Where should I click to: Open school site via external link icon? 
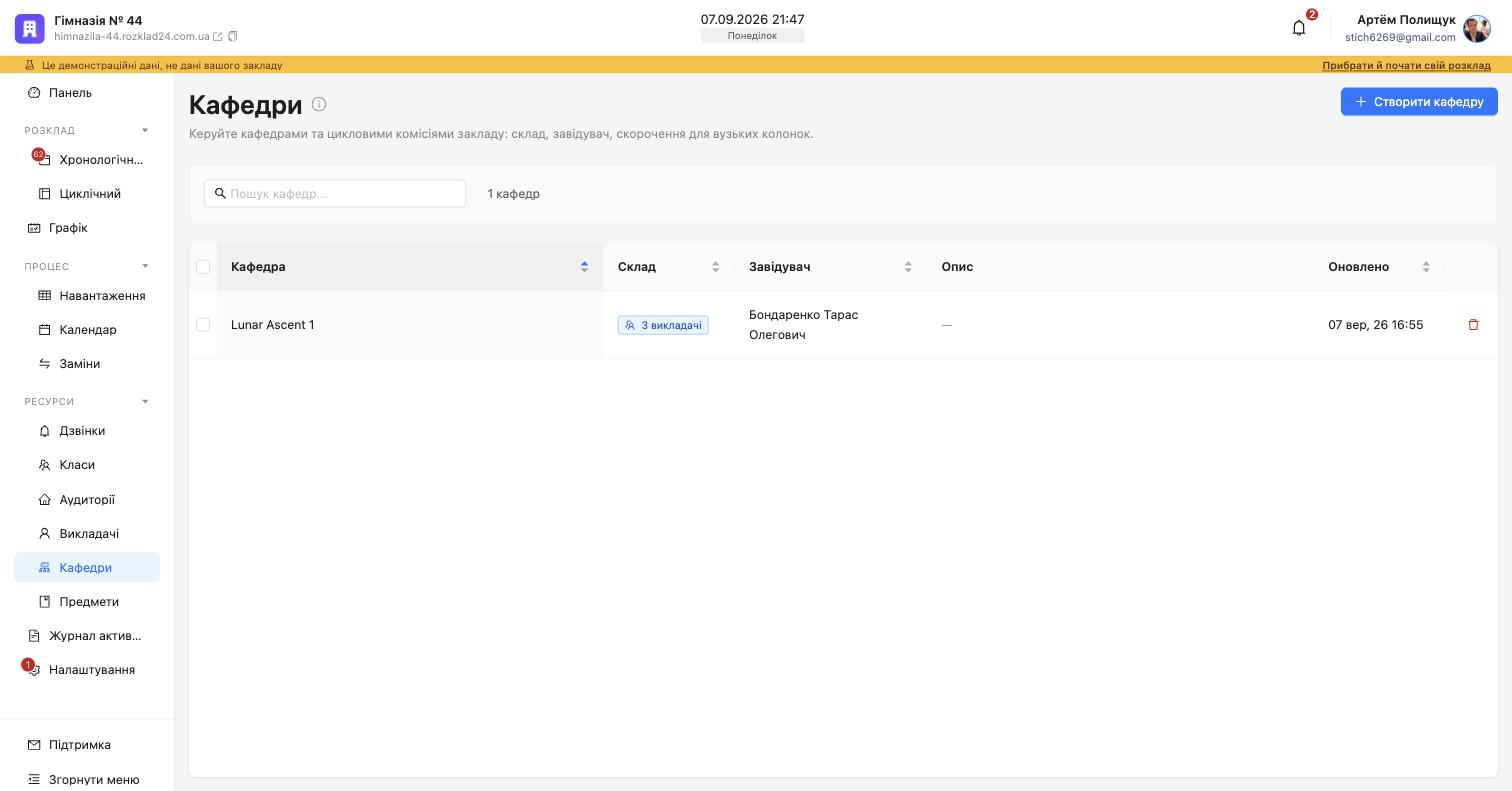(218, 37)
